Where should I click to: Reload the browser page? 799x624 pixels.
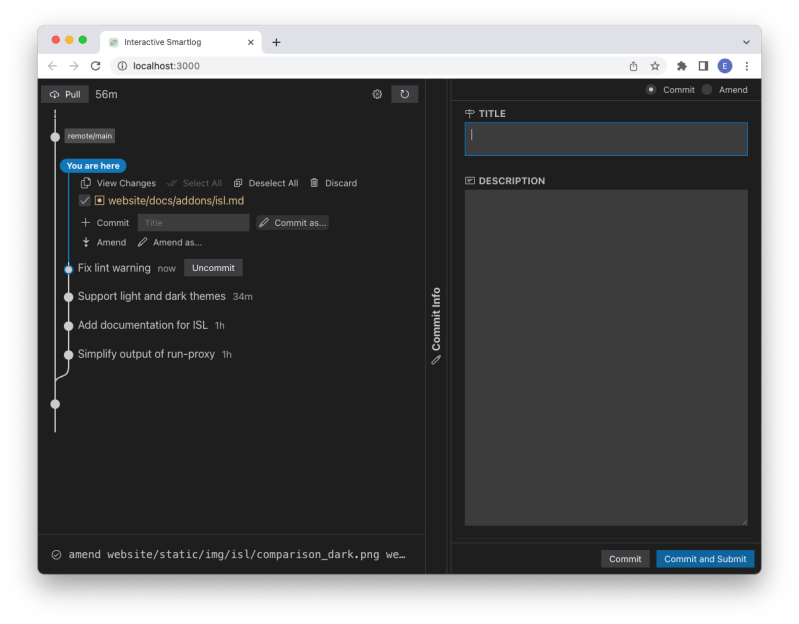pyautogui.click(x=95, y=66)
